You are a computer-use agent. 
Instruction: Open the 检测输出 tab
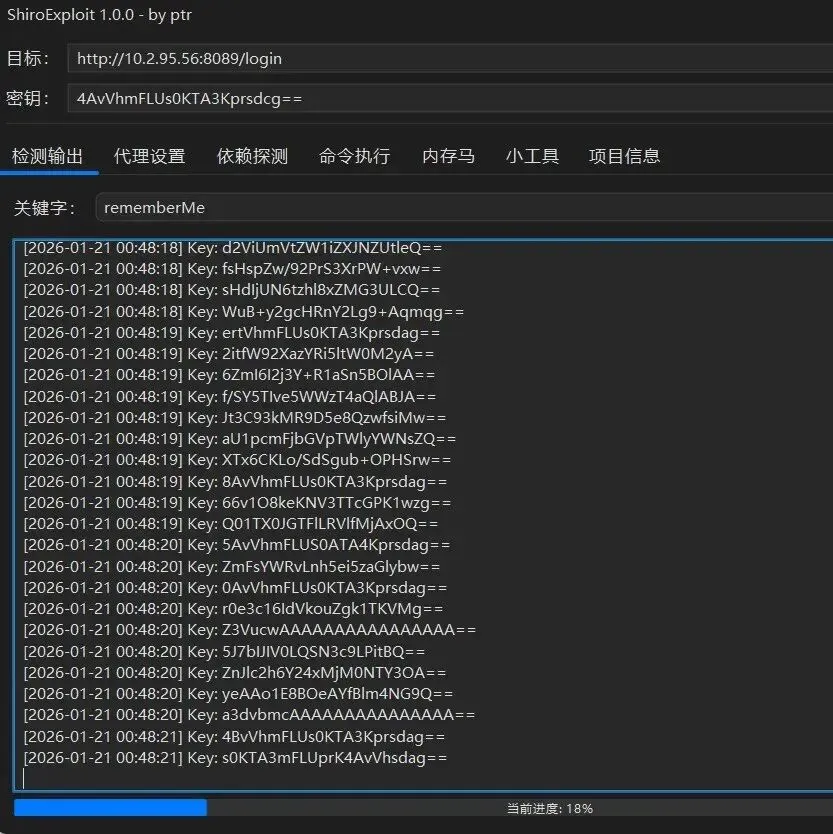coord(48,156)
